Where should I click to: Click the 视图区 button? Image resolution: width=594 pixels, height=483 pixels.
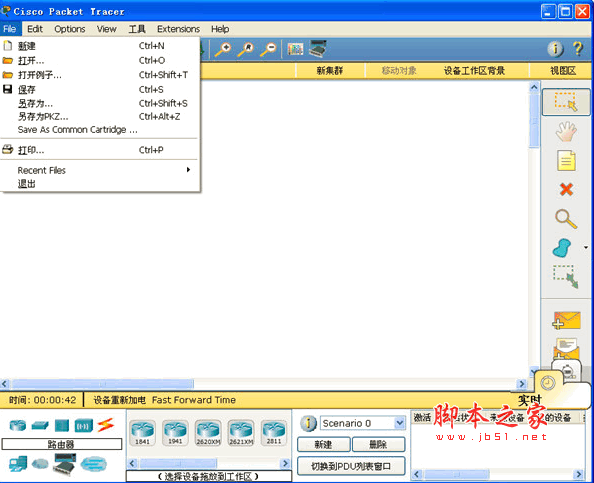coord(563,70)
